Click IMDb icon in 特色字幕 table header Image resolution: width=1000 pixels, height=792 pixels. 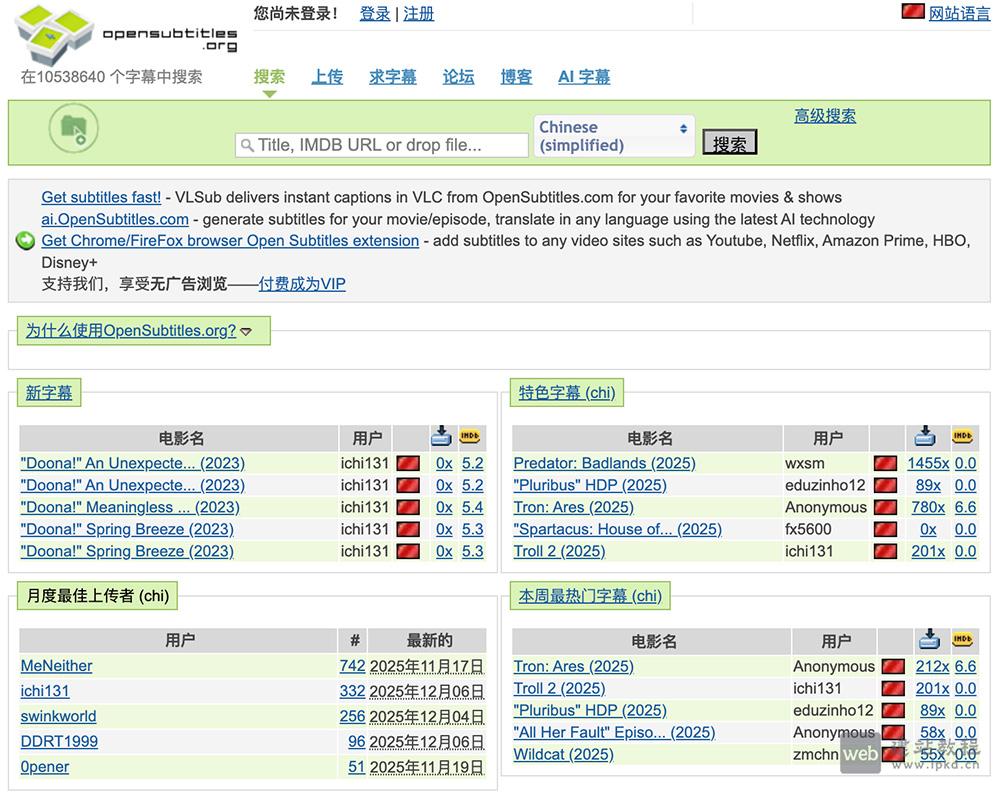point(964,437)
